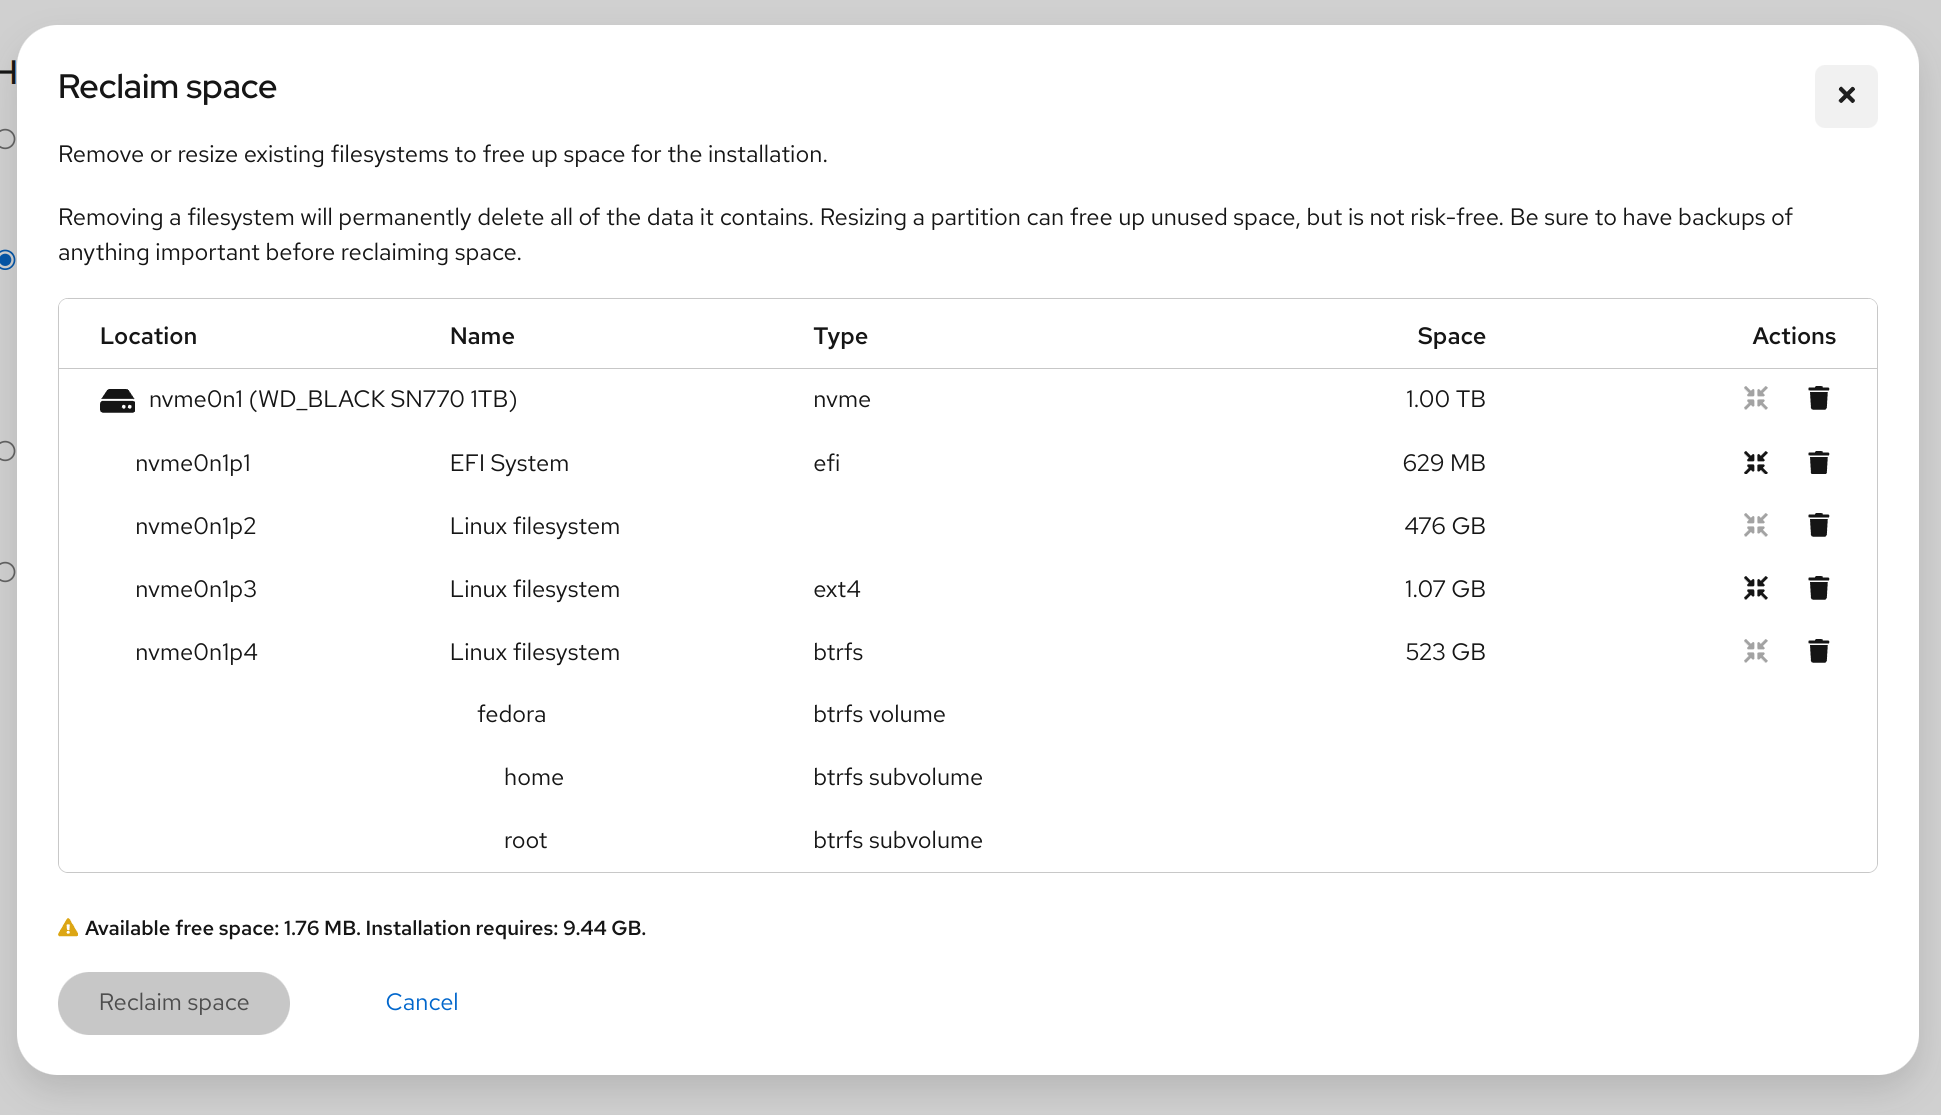Click the nvme0n1 drive icon
The height and width of the screenshot is (1115, 1941).
[117, 400]
